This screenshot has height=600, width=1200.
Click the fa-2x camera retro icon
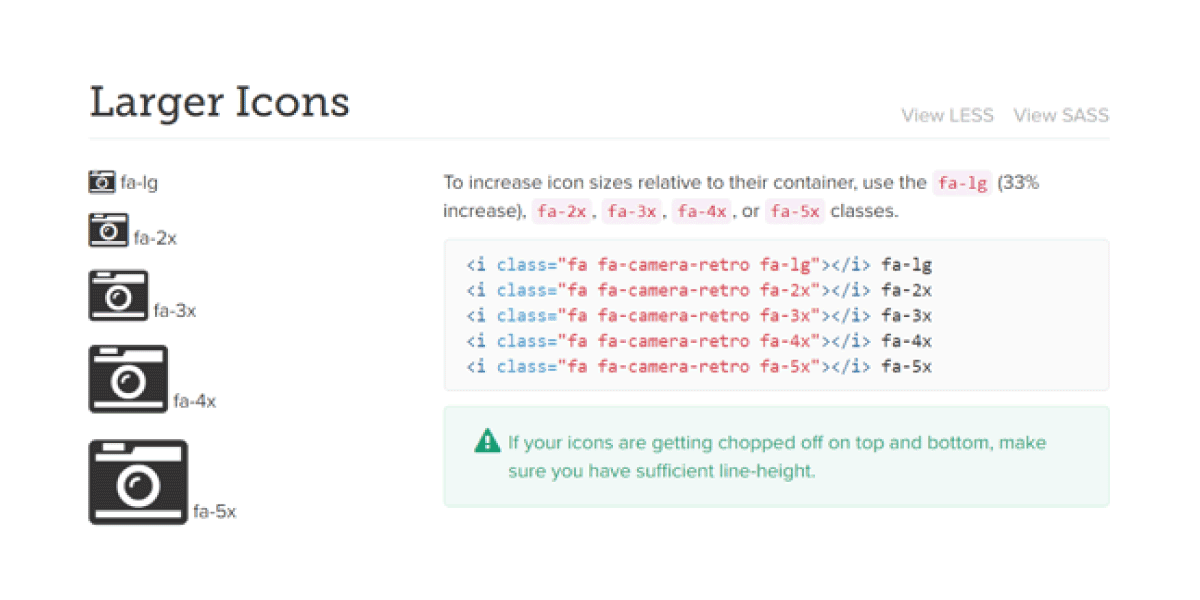[x=109, y=230]
